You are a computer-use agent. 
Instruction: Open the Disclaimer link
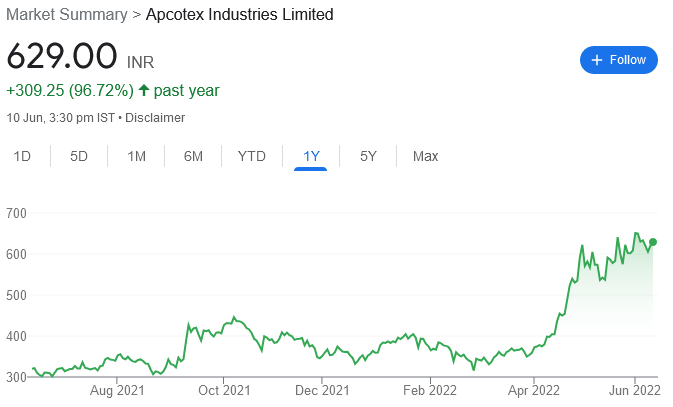pyautogui.click(x=155, y=117)
